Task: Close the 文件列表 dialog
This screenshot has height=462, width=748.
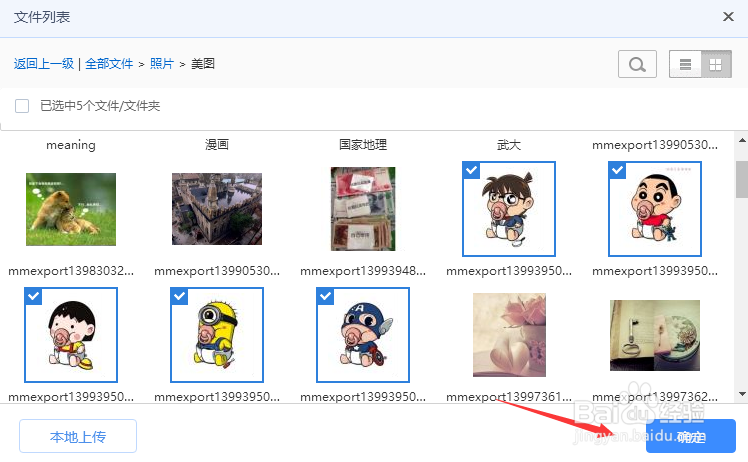Action: tap(728, 17)
